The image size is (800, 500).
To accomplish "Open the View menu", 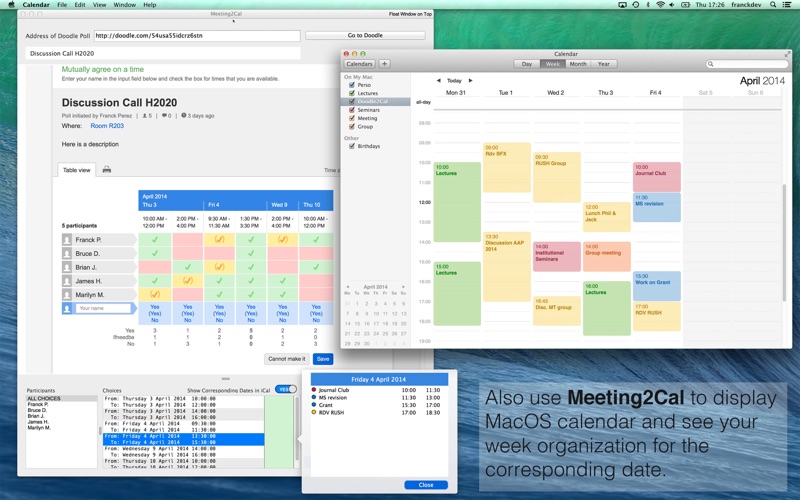I will pos(99,5).
